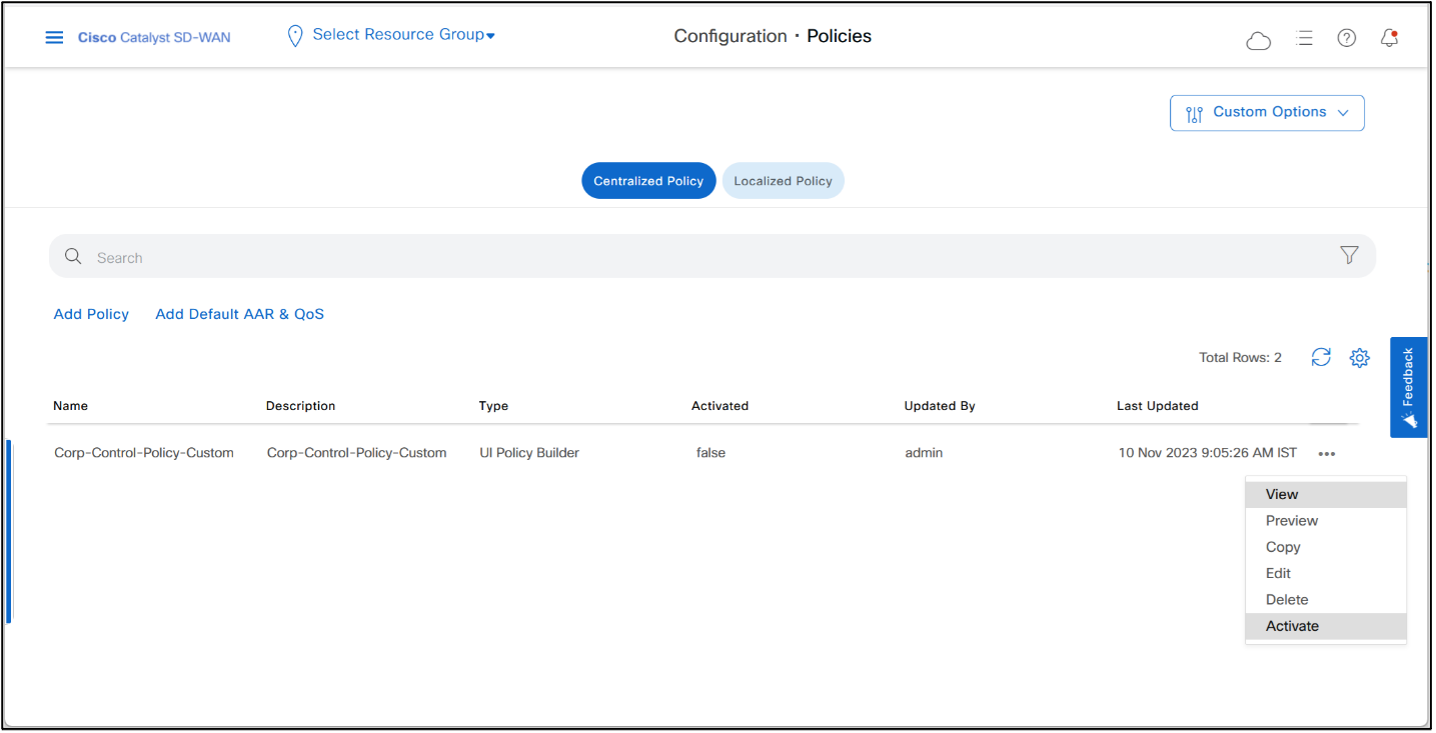1436x733 pixels.
Task: Open the help question mark icon
Action: (x=1347, y=38)
